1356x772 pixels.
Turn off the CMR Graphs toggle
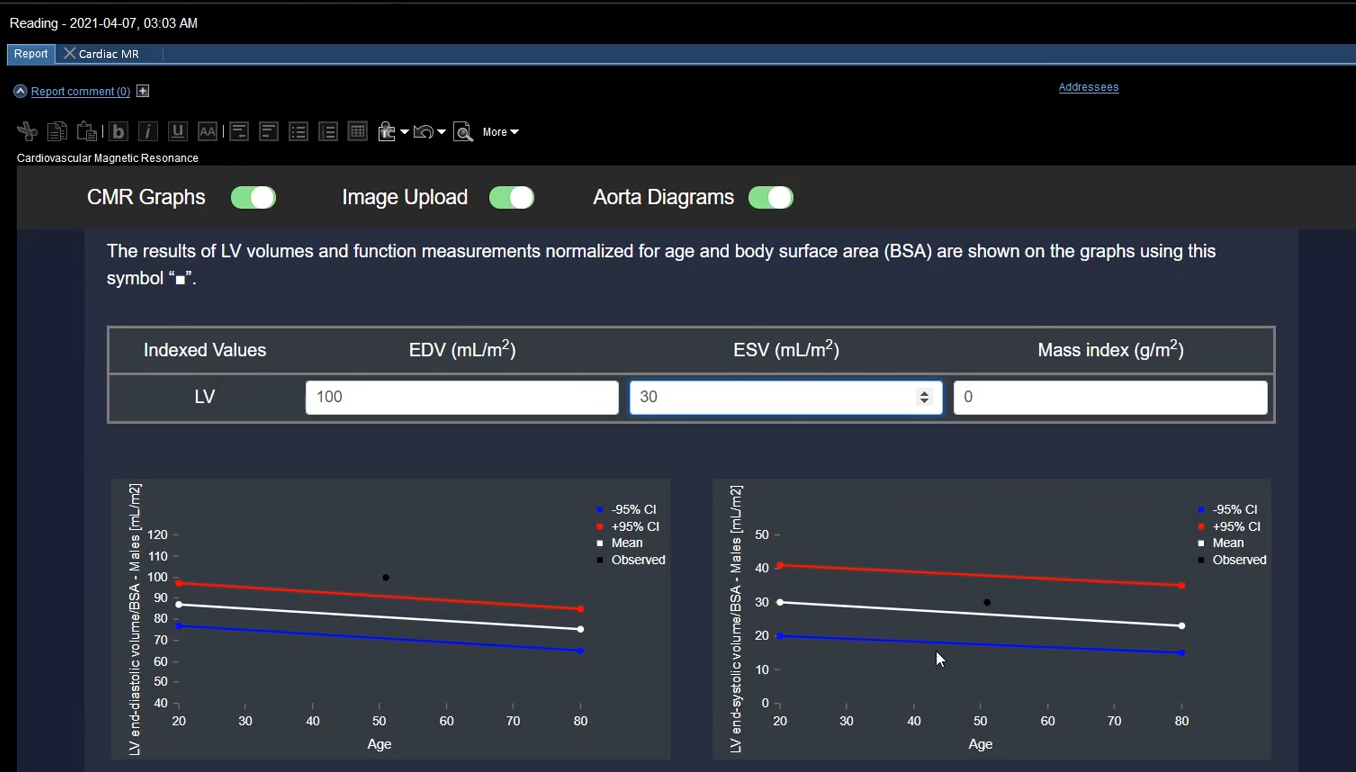(254, 198)
